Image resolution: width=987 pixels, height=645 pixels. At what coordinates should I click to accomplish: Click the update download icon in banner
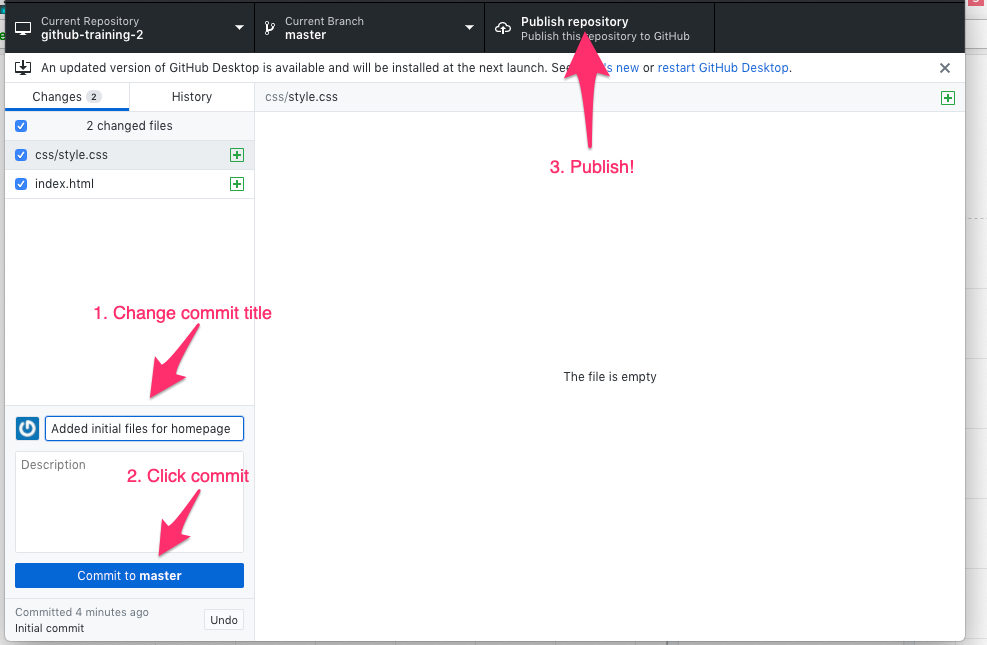[x=23, y=67]
